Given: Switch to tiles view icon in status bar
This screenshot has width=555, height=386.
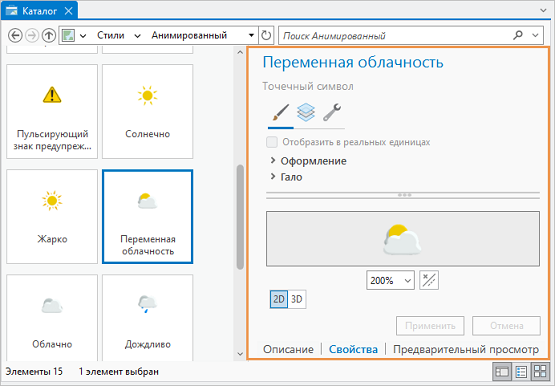Looking at the screenshot, I should [x=540, y=371].
